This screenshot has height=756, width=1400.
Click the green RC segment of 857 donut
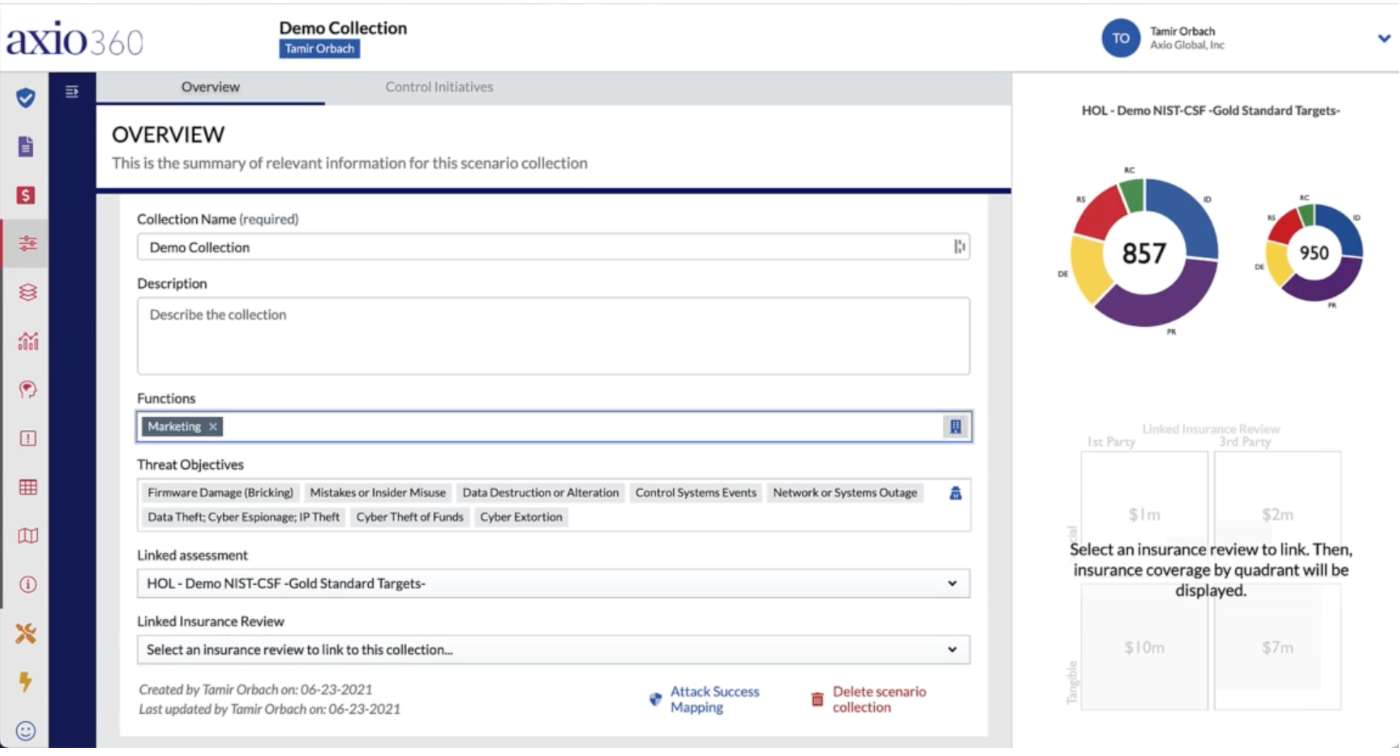click(x=1132, y=195)
